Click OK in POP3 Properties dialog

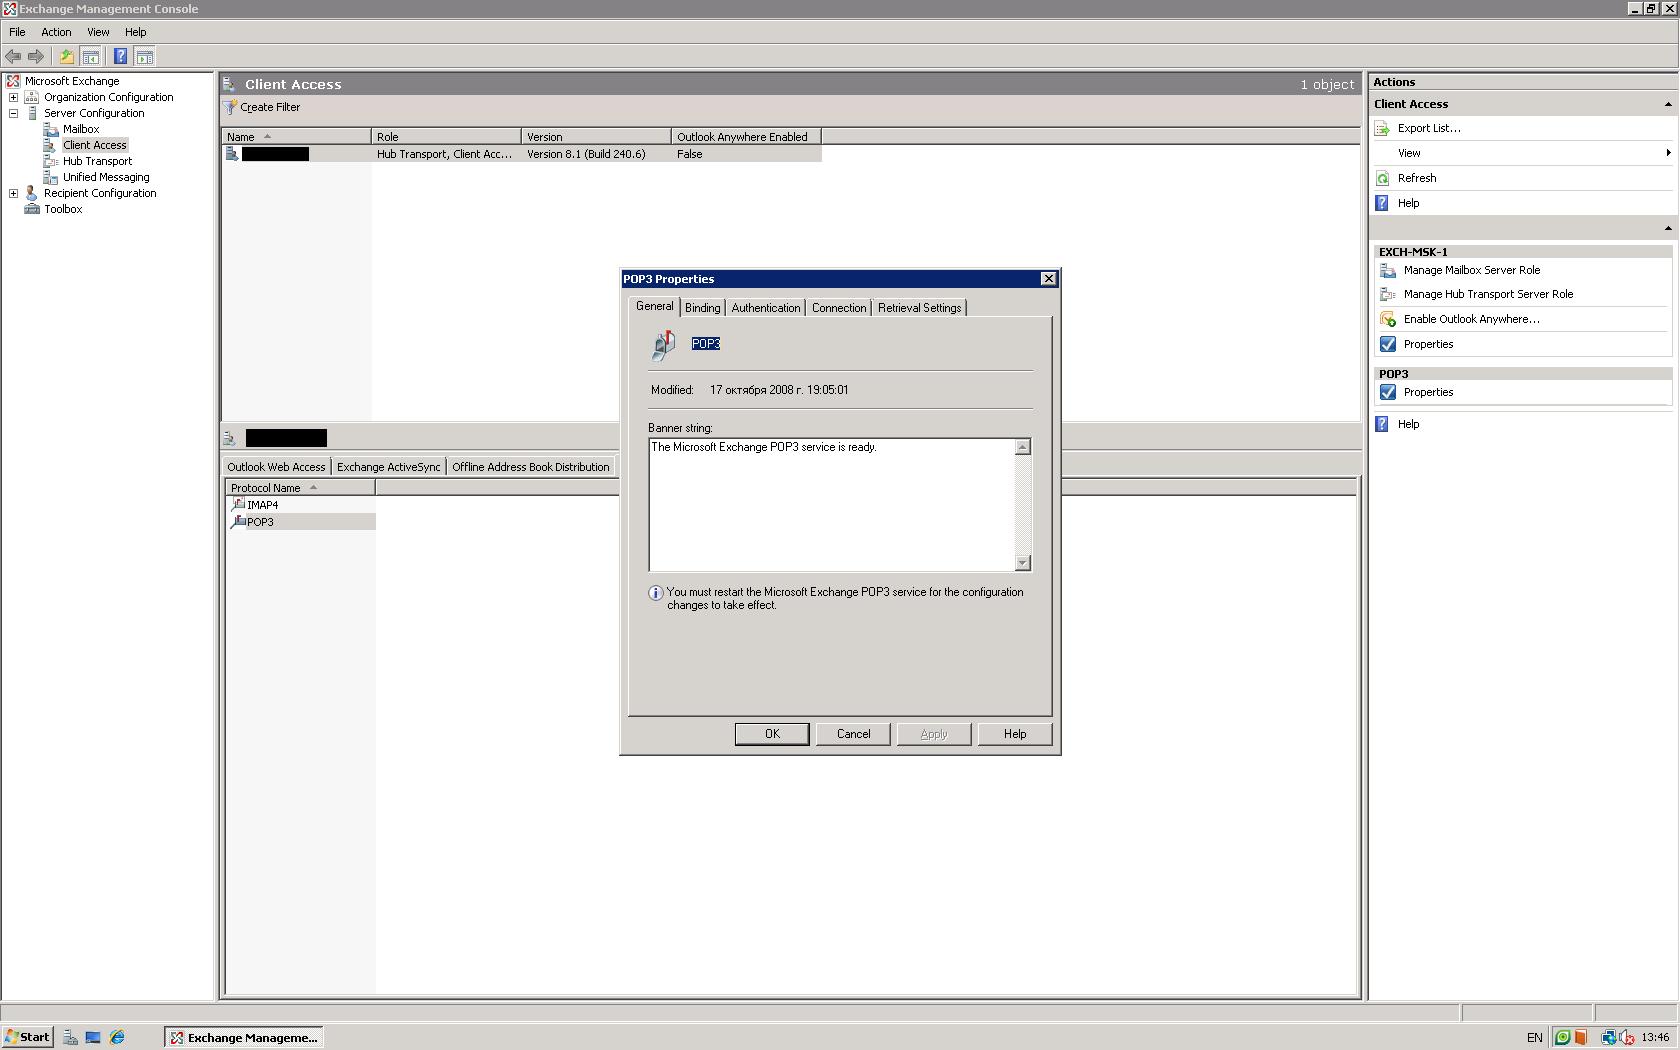point(772,734)
